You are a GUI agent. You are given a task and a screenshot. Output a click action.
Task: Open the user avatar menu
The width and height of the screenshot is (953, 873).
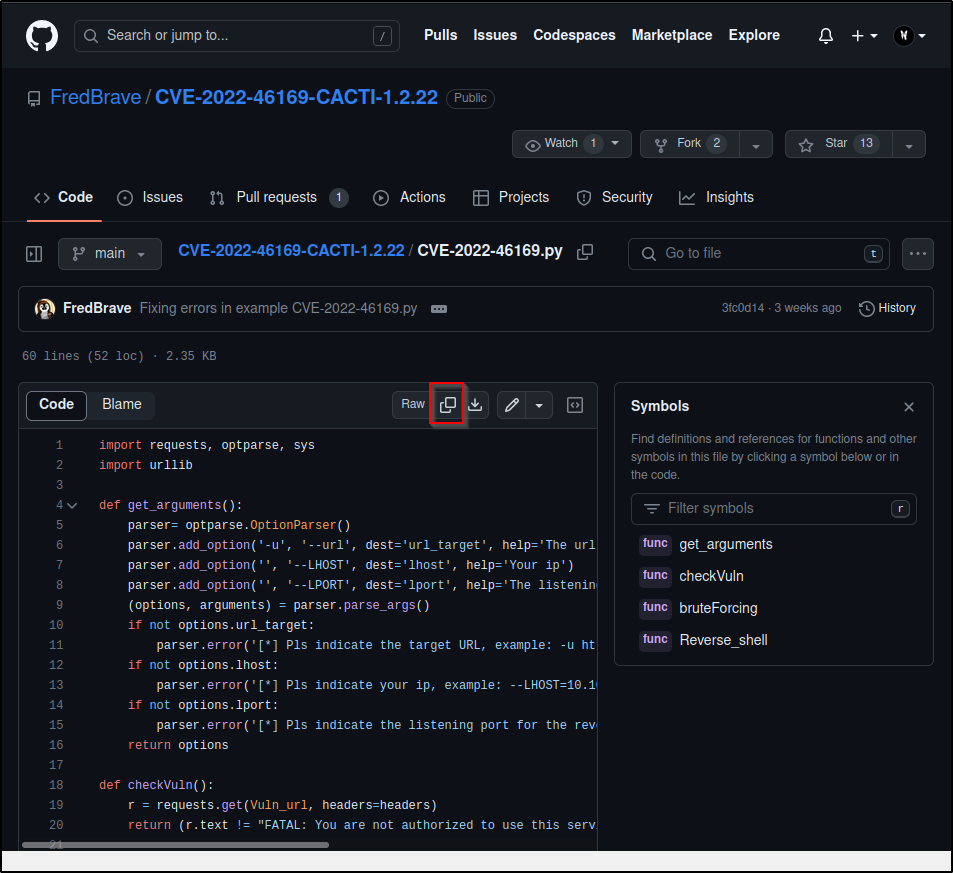pos(909,36)
